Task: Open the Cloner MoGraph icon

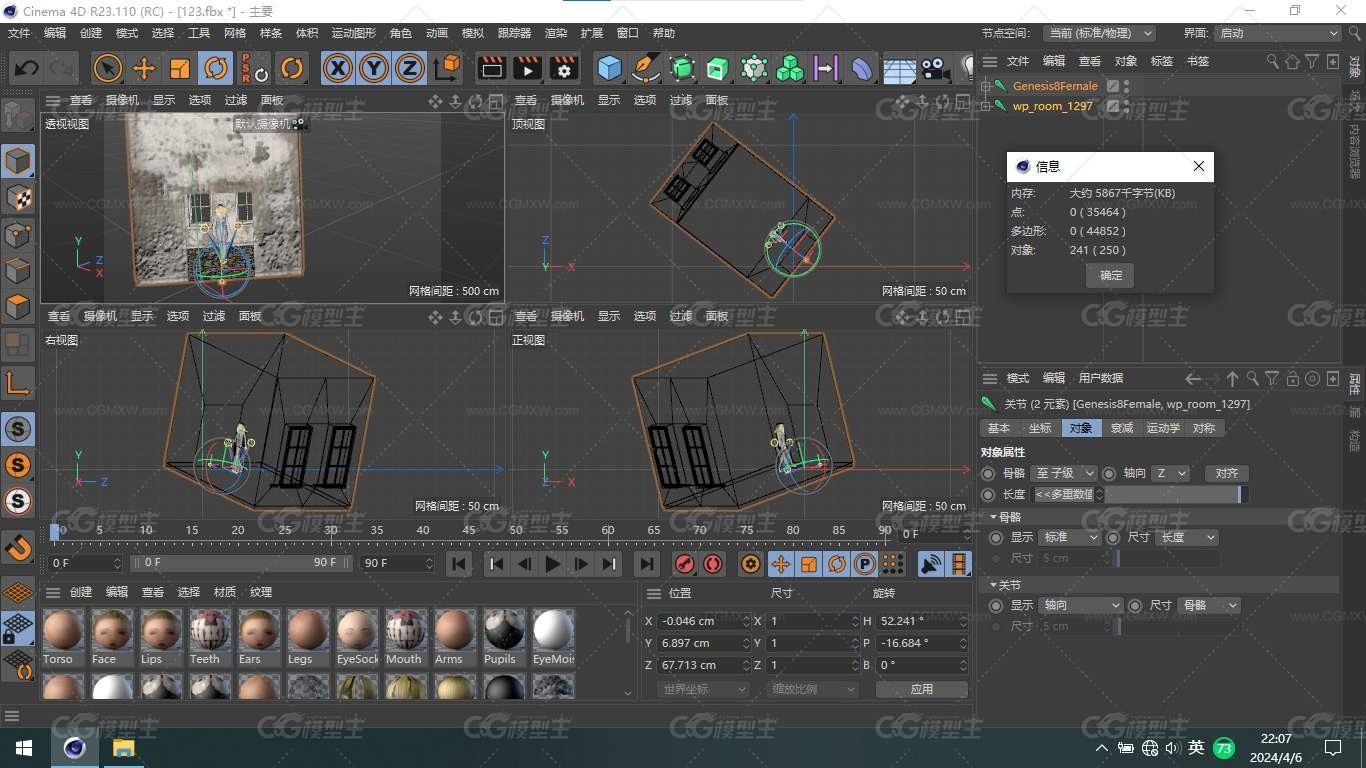Action: tap(790, 68)
